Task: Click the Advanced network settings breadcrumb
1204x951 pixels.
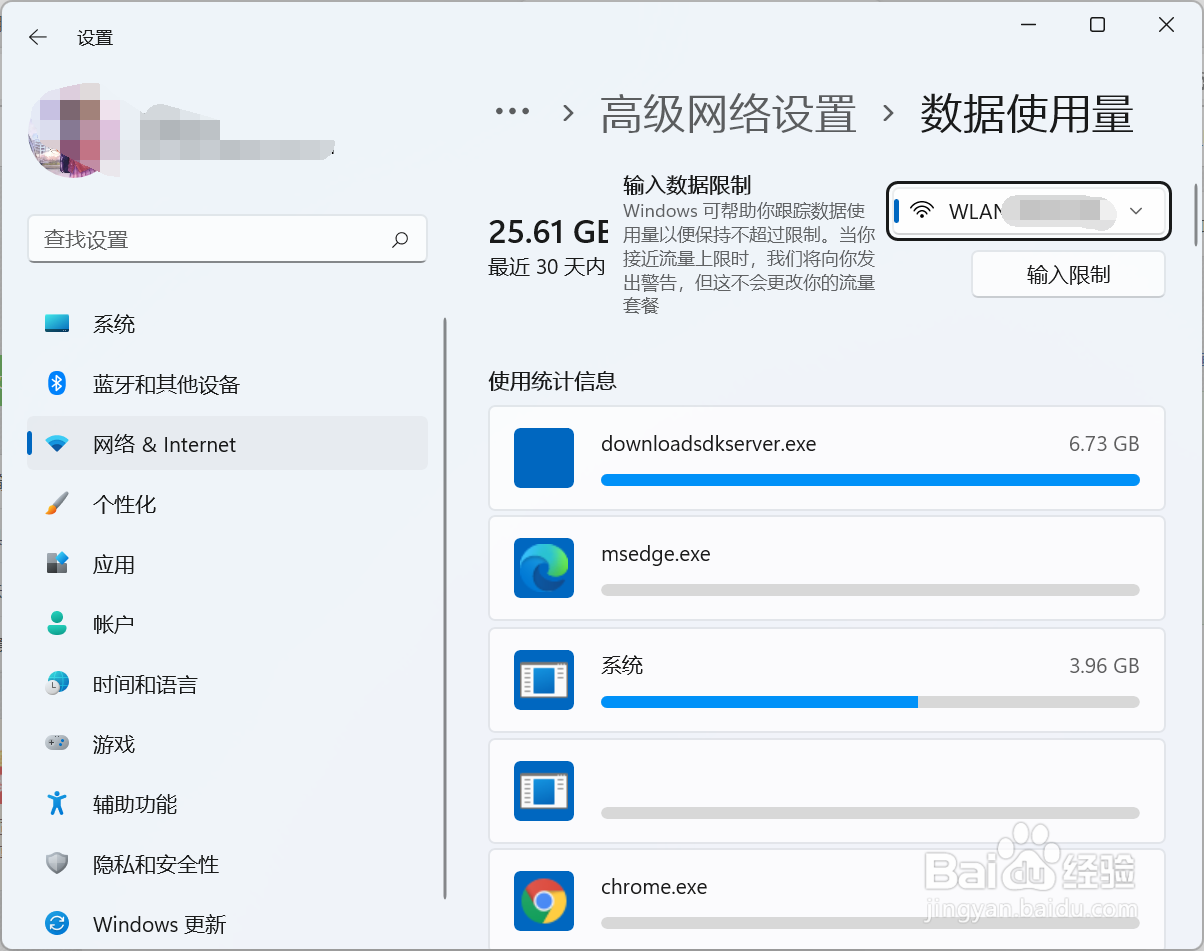Action: point(728,113)
